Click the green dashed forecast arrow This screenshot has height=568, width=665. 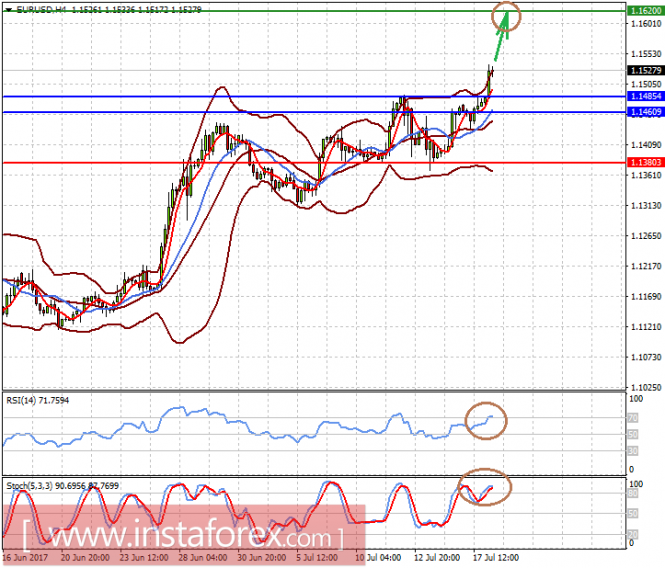click(x=500, y=46)
